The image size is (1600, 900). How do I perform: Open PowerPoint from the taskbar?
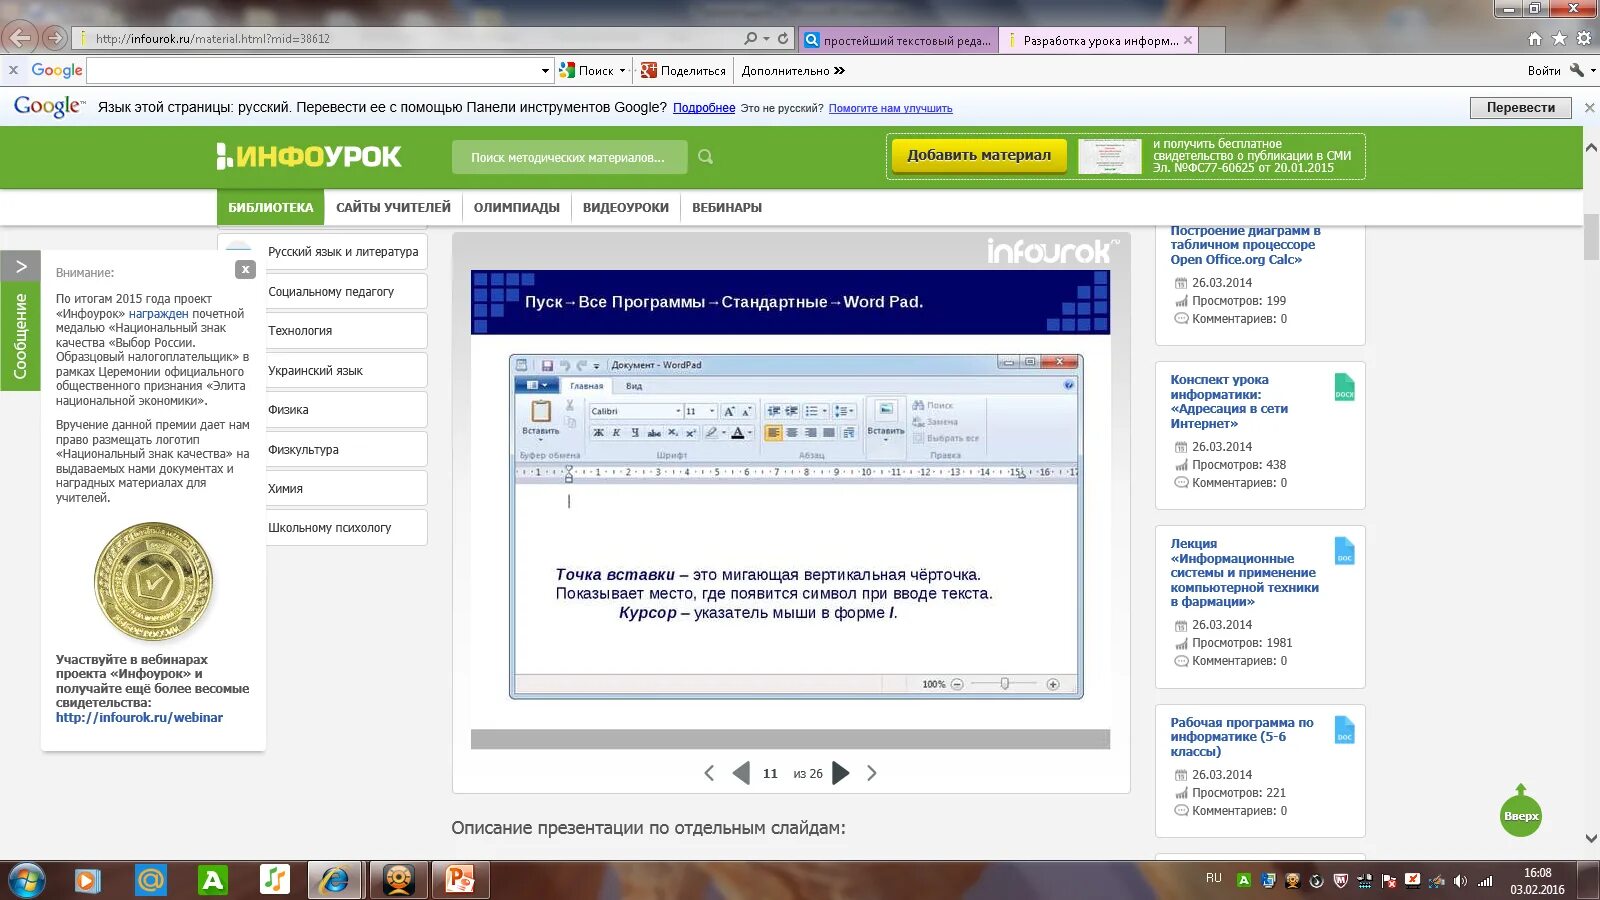point(460,880)
